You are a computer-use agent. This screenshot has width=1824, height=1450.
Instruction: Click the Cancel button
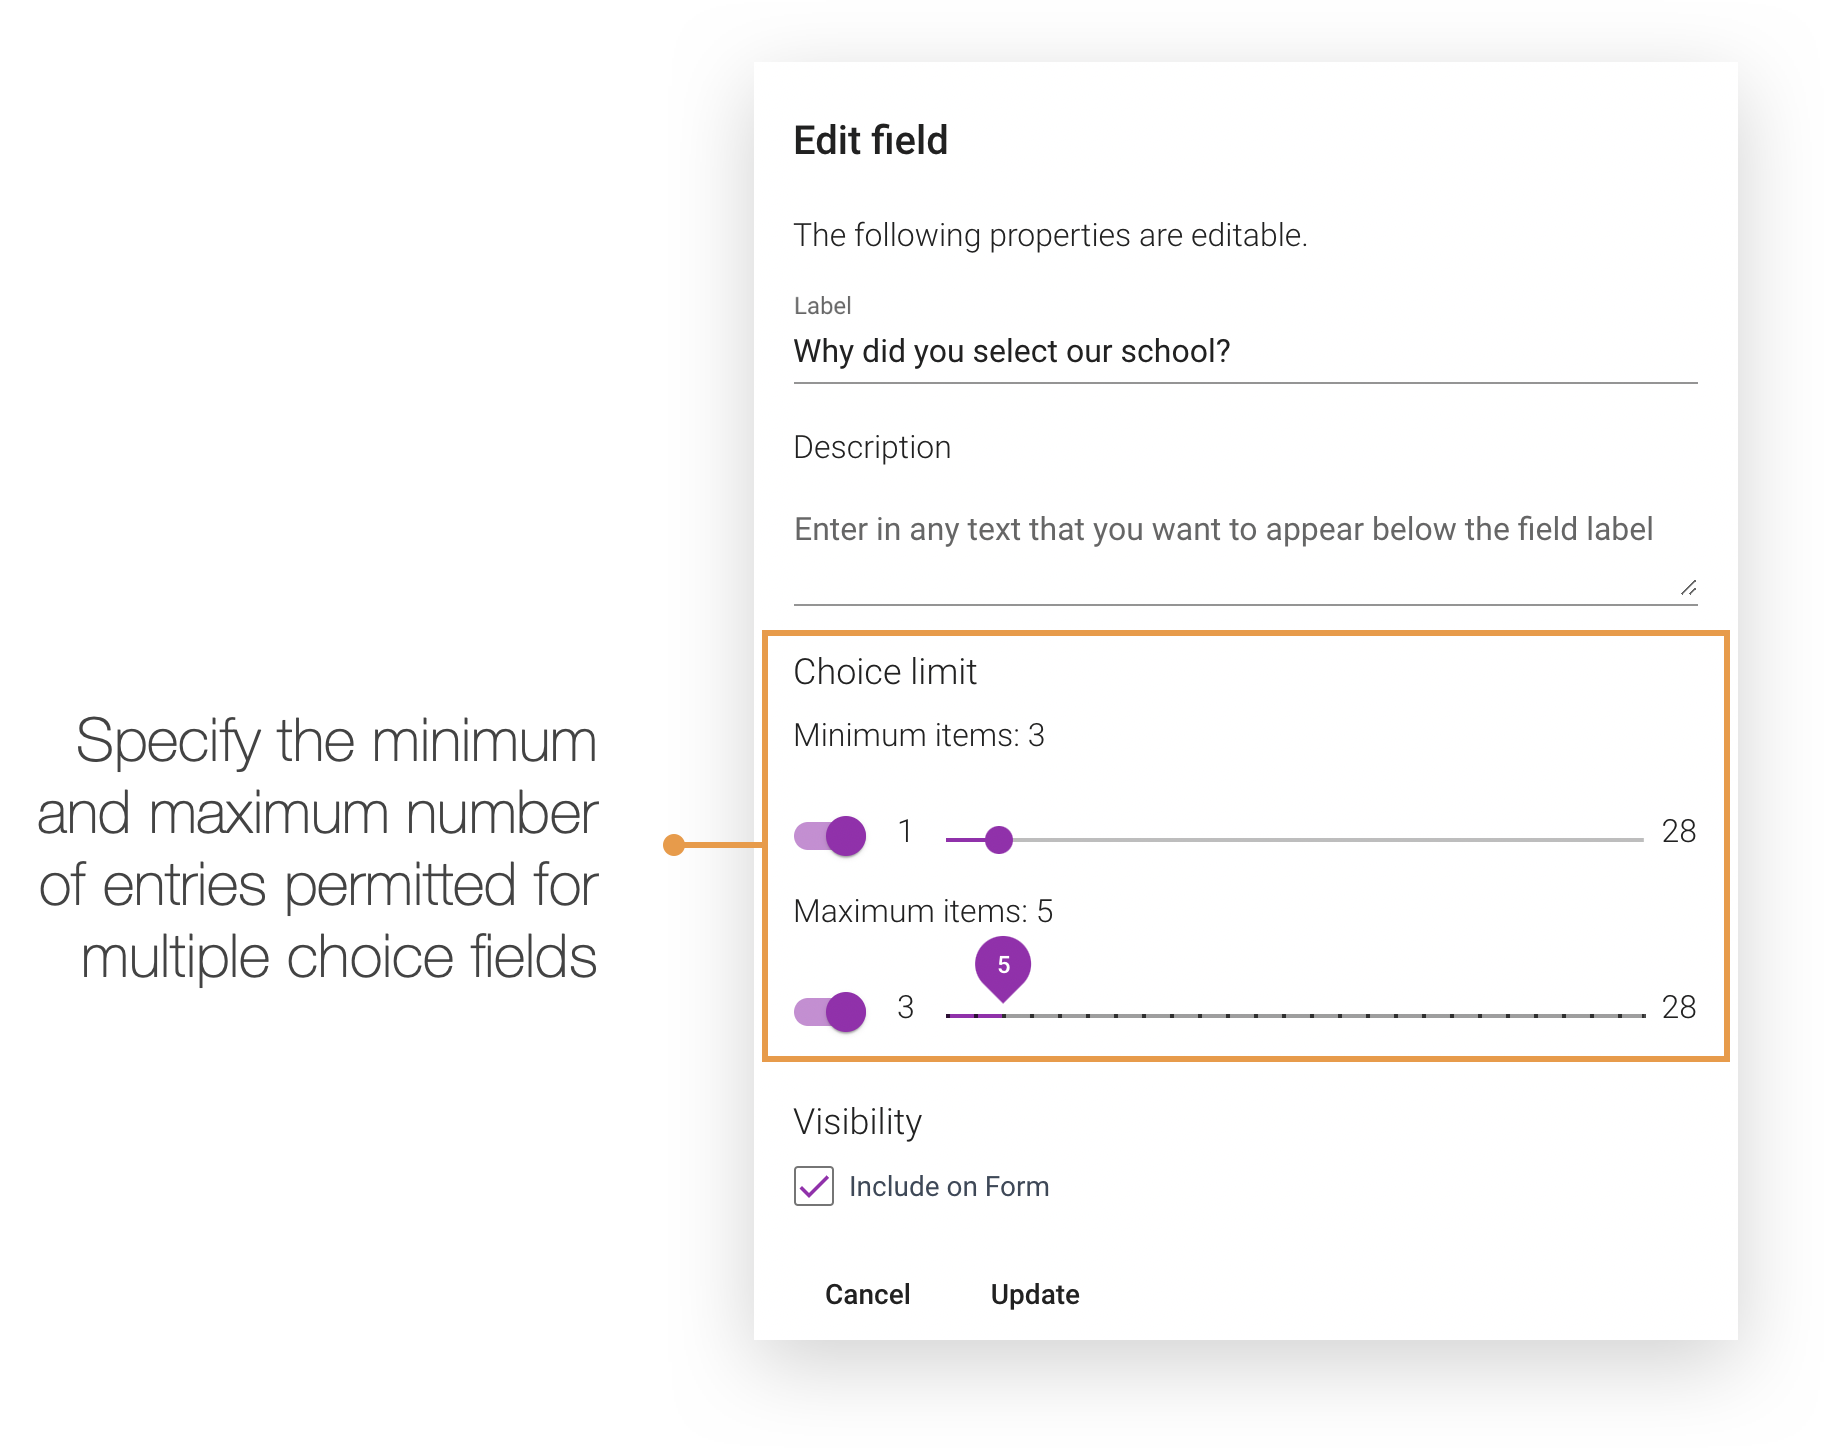[x=866, y=1294]
